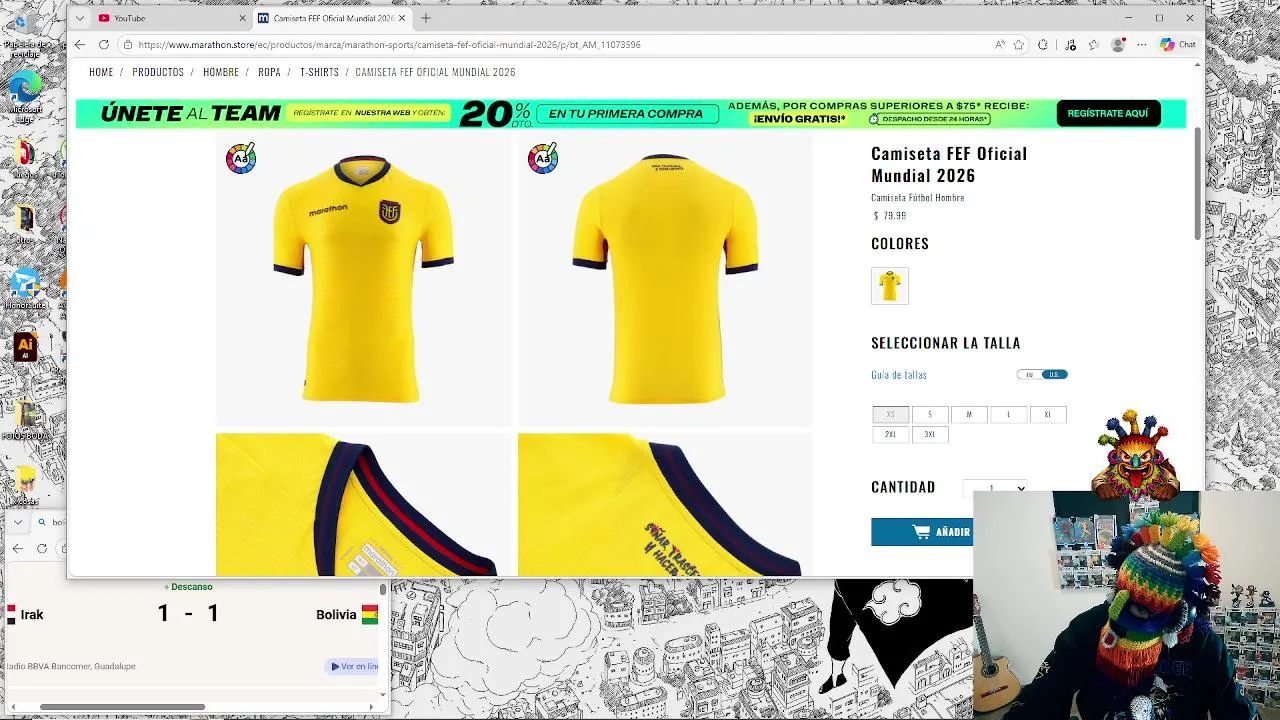Click the ÚNETE AL TEAM promo banner
1280x720 pixels.
point(631,114)
